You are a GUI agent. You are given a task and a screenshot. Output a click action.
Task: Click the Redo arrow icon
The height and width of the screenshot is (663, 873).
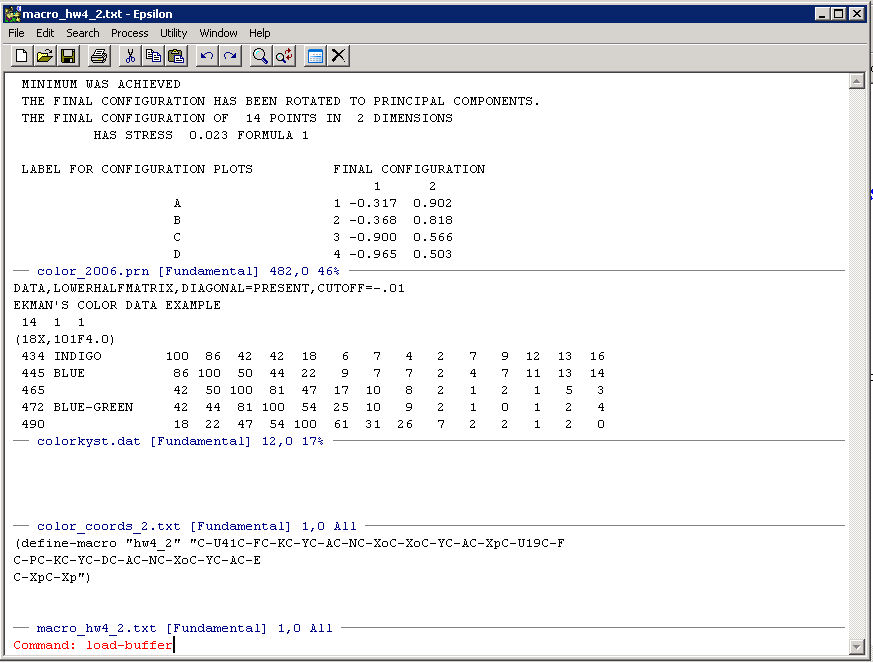click(x=230, y=56)
